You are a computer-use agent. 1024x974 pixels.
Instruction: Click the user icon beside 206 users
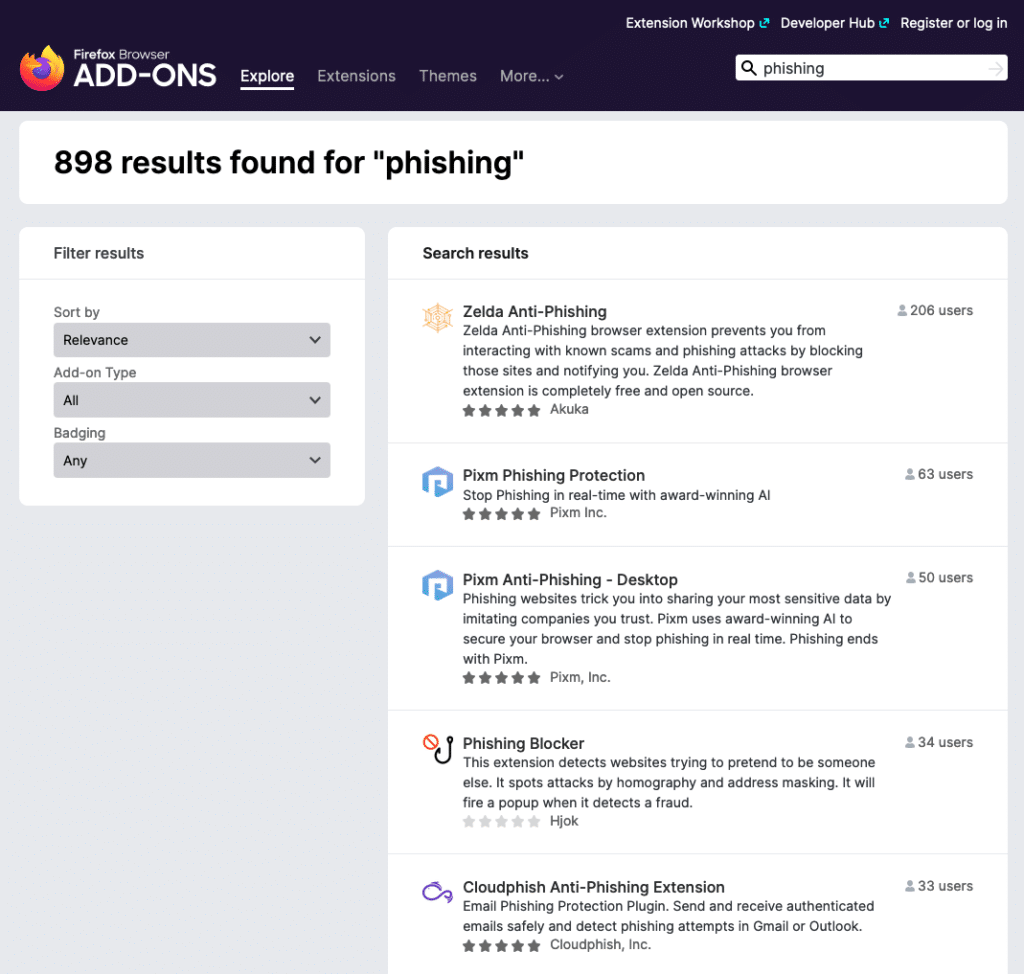[x=902, y=310]
